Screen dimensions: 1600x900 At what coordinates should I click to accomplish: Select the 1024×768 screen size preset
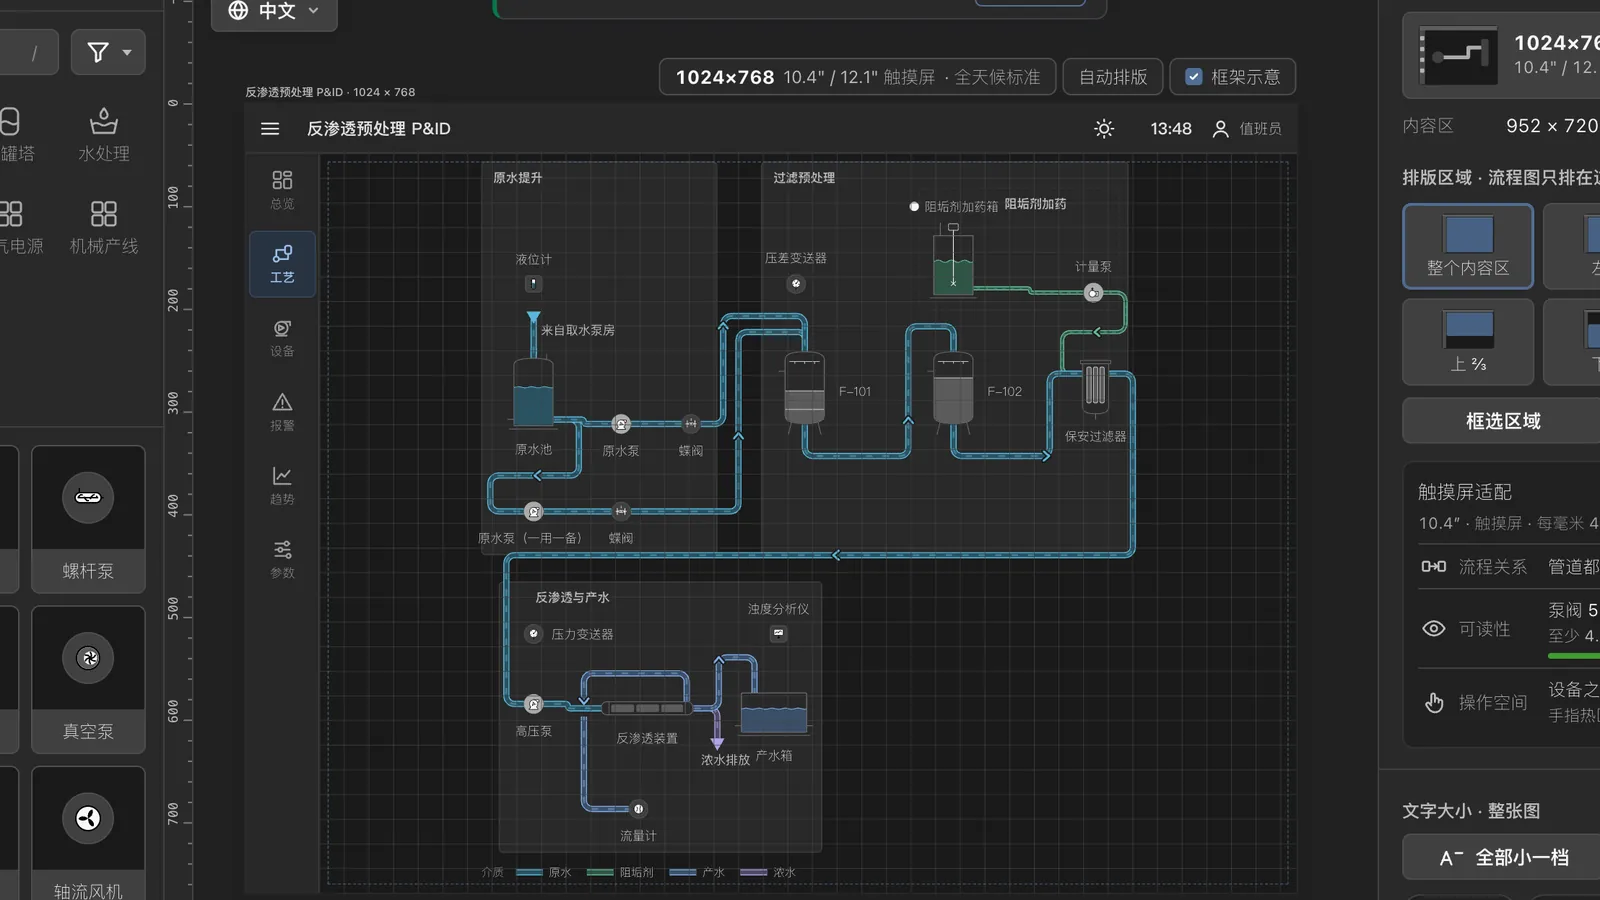[857, 77]
